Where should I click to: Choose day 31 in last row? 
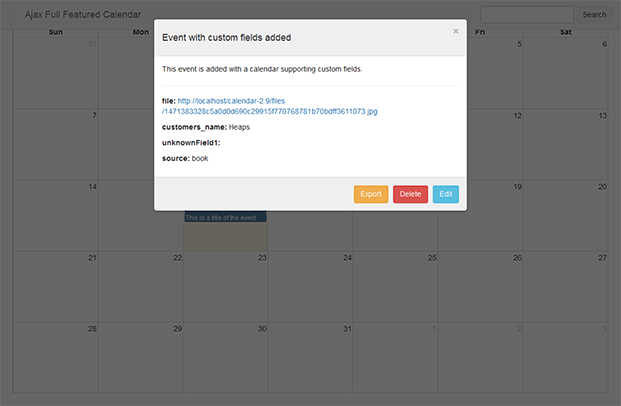[x=310, y=358]
